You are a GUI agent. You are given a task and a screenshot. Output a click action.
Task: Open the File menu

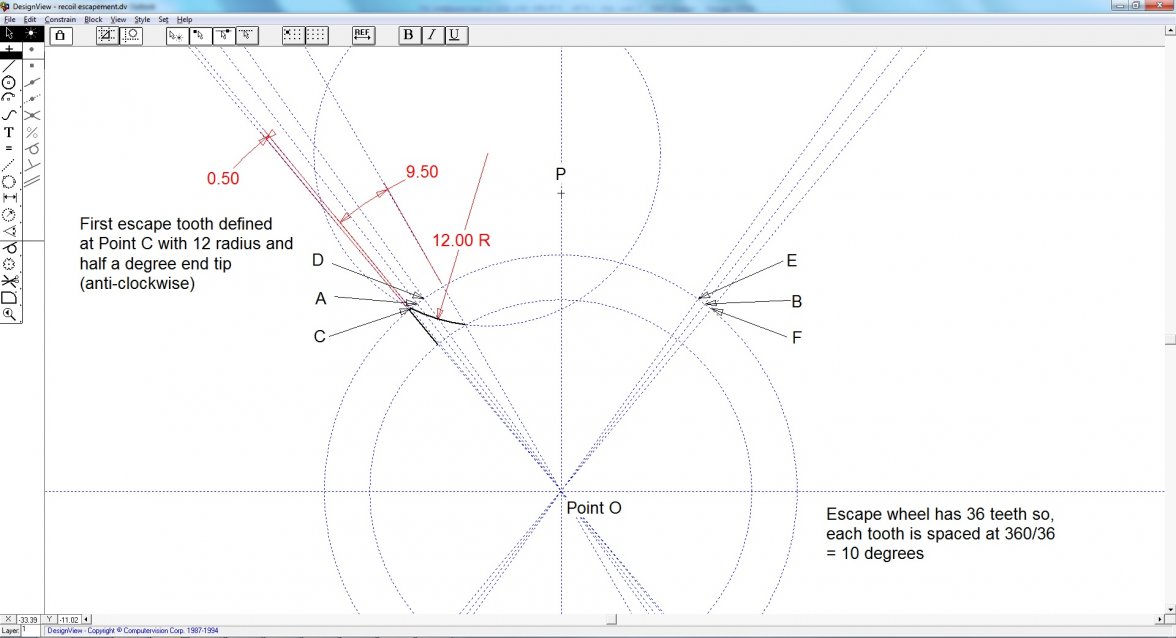(9, 19)
